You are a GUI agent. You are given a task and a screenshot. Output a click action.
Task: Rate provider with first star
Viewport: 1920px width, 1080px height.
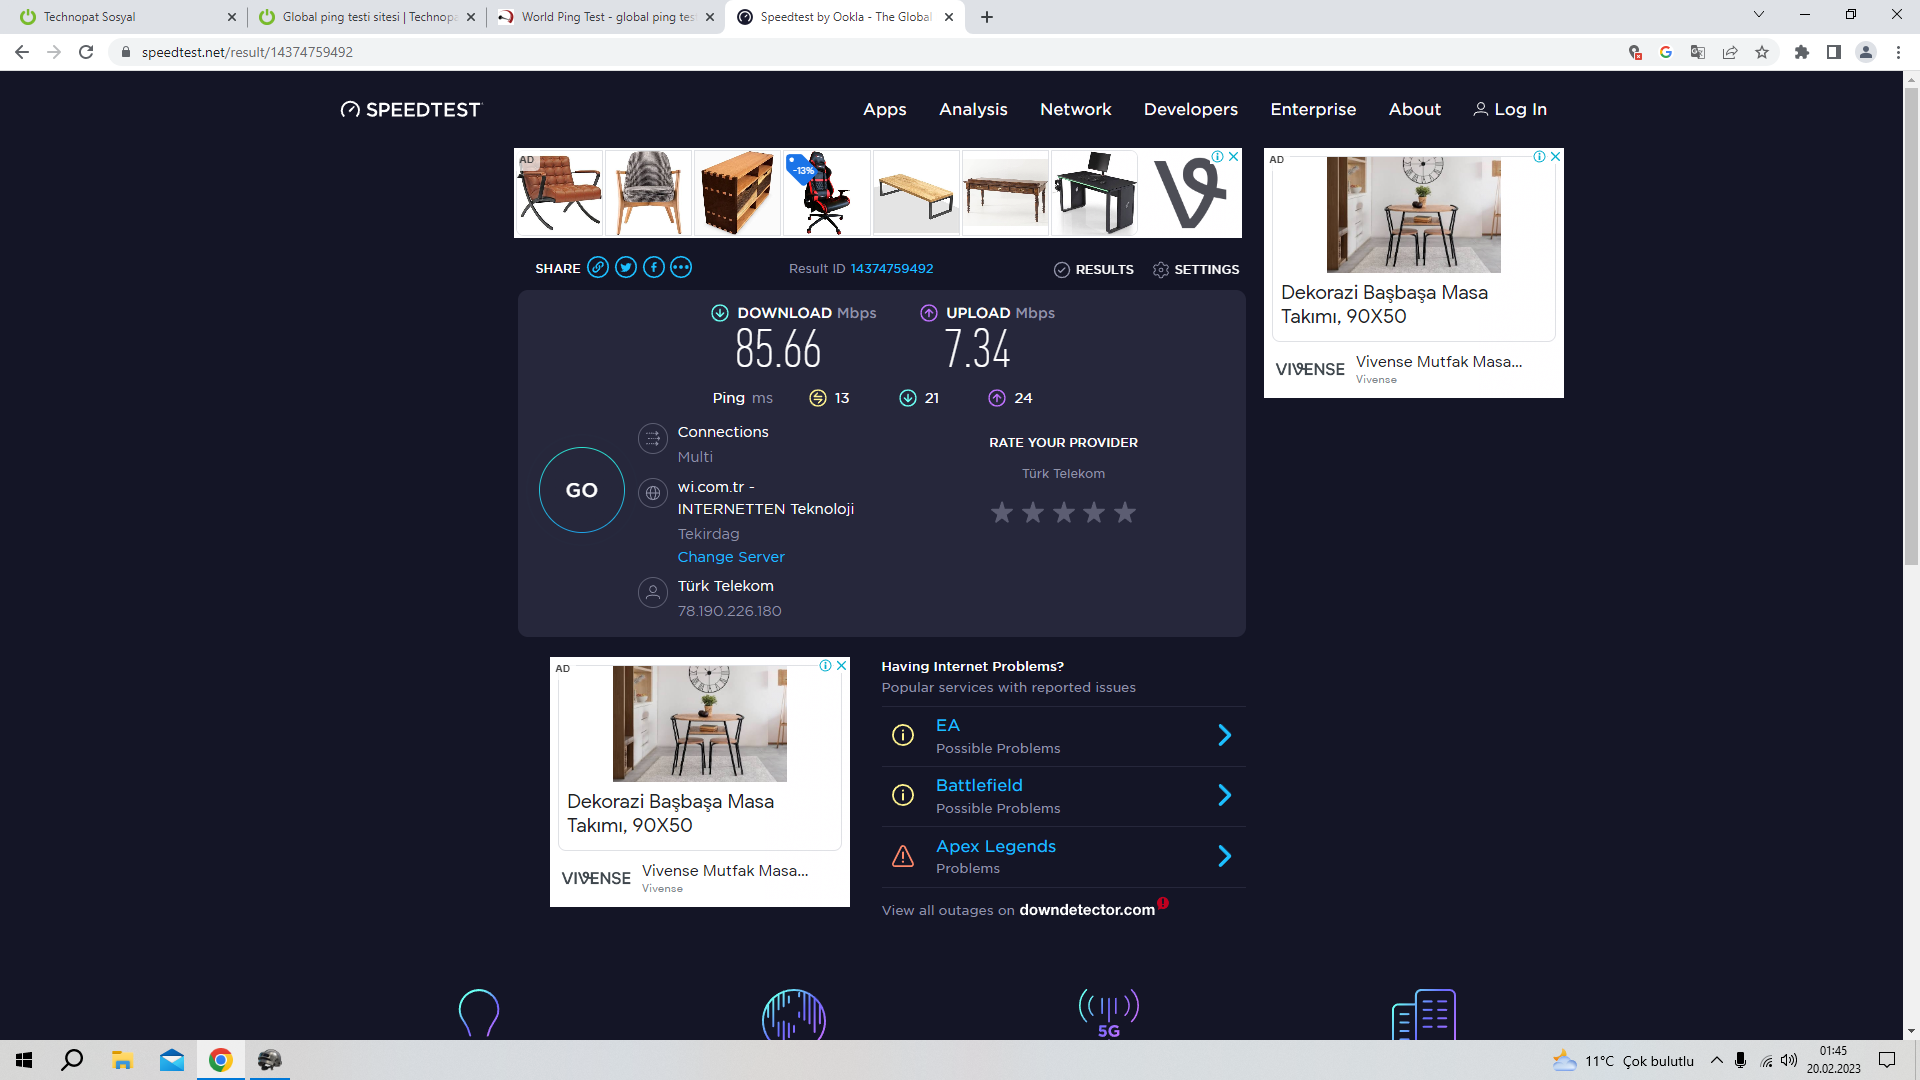(x=1002, y=513)
